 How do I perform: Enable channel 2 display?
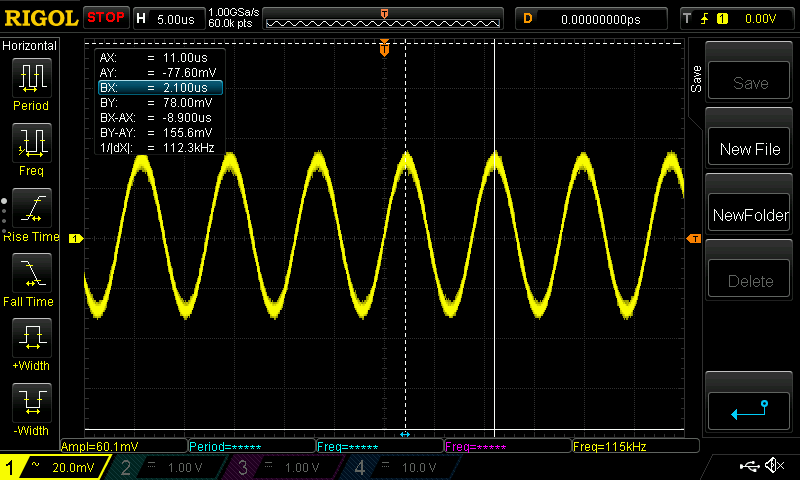tap(163, 467)
